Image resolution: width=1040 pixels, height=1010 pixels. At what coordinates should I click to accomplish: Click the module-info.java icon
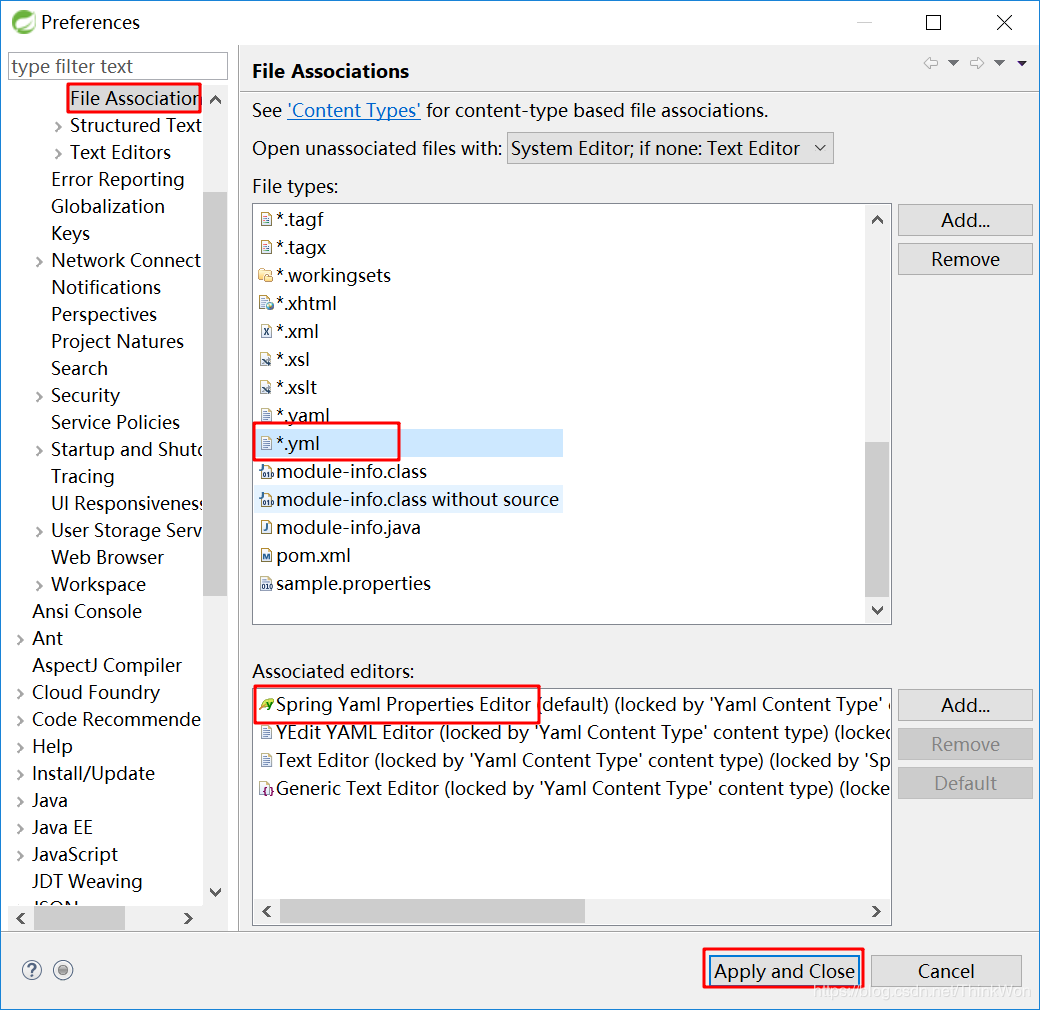(266, 527)
